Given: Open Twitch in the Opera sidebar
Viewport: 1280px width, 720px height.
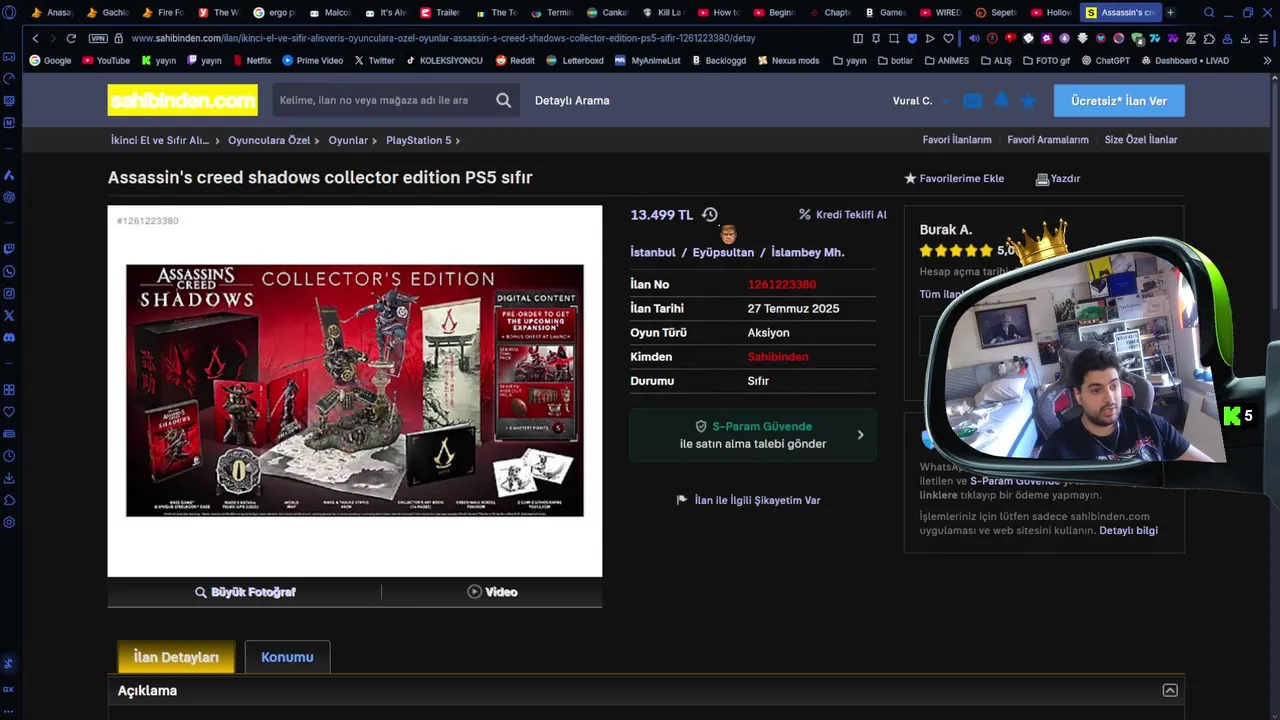Looking at the screenshot, I should pos(9,249).
